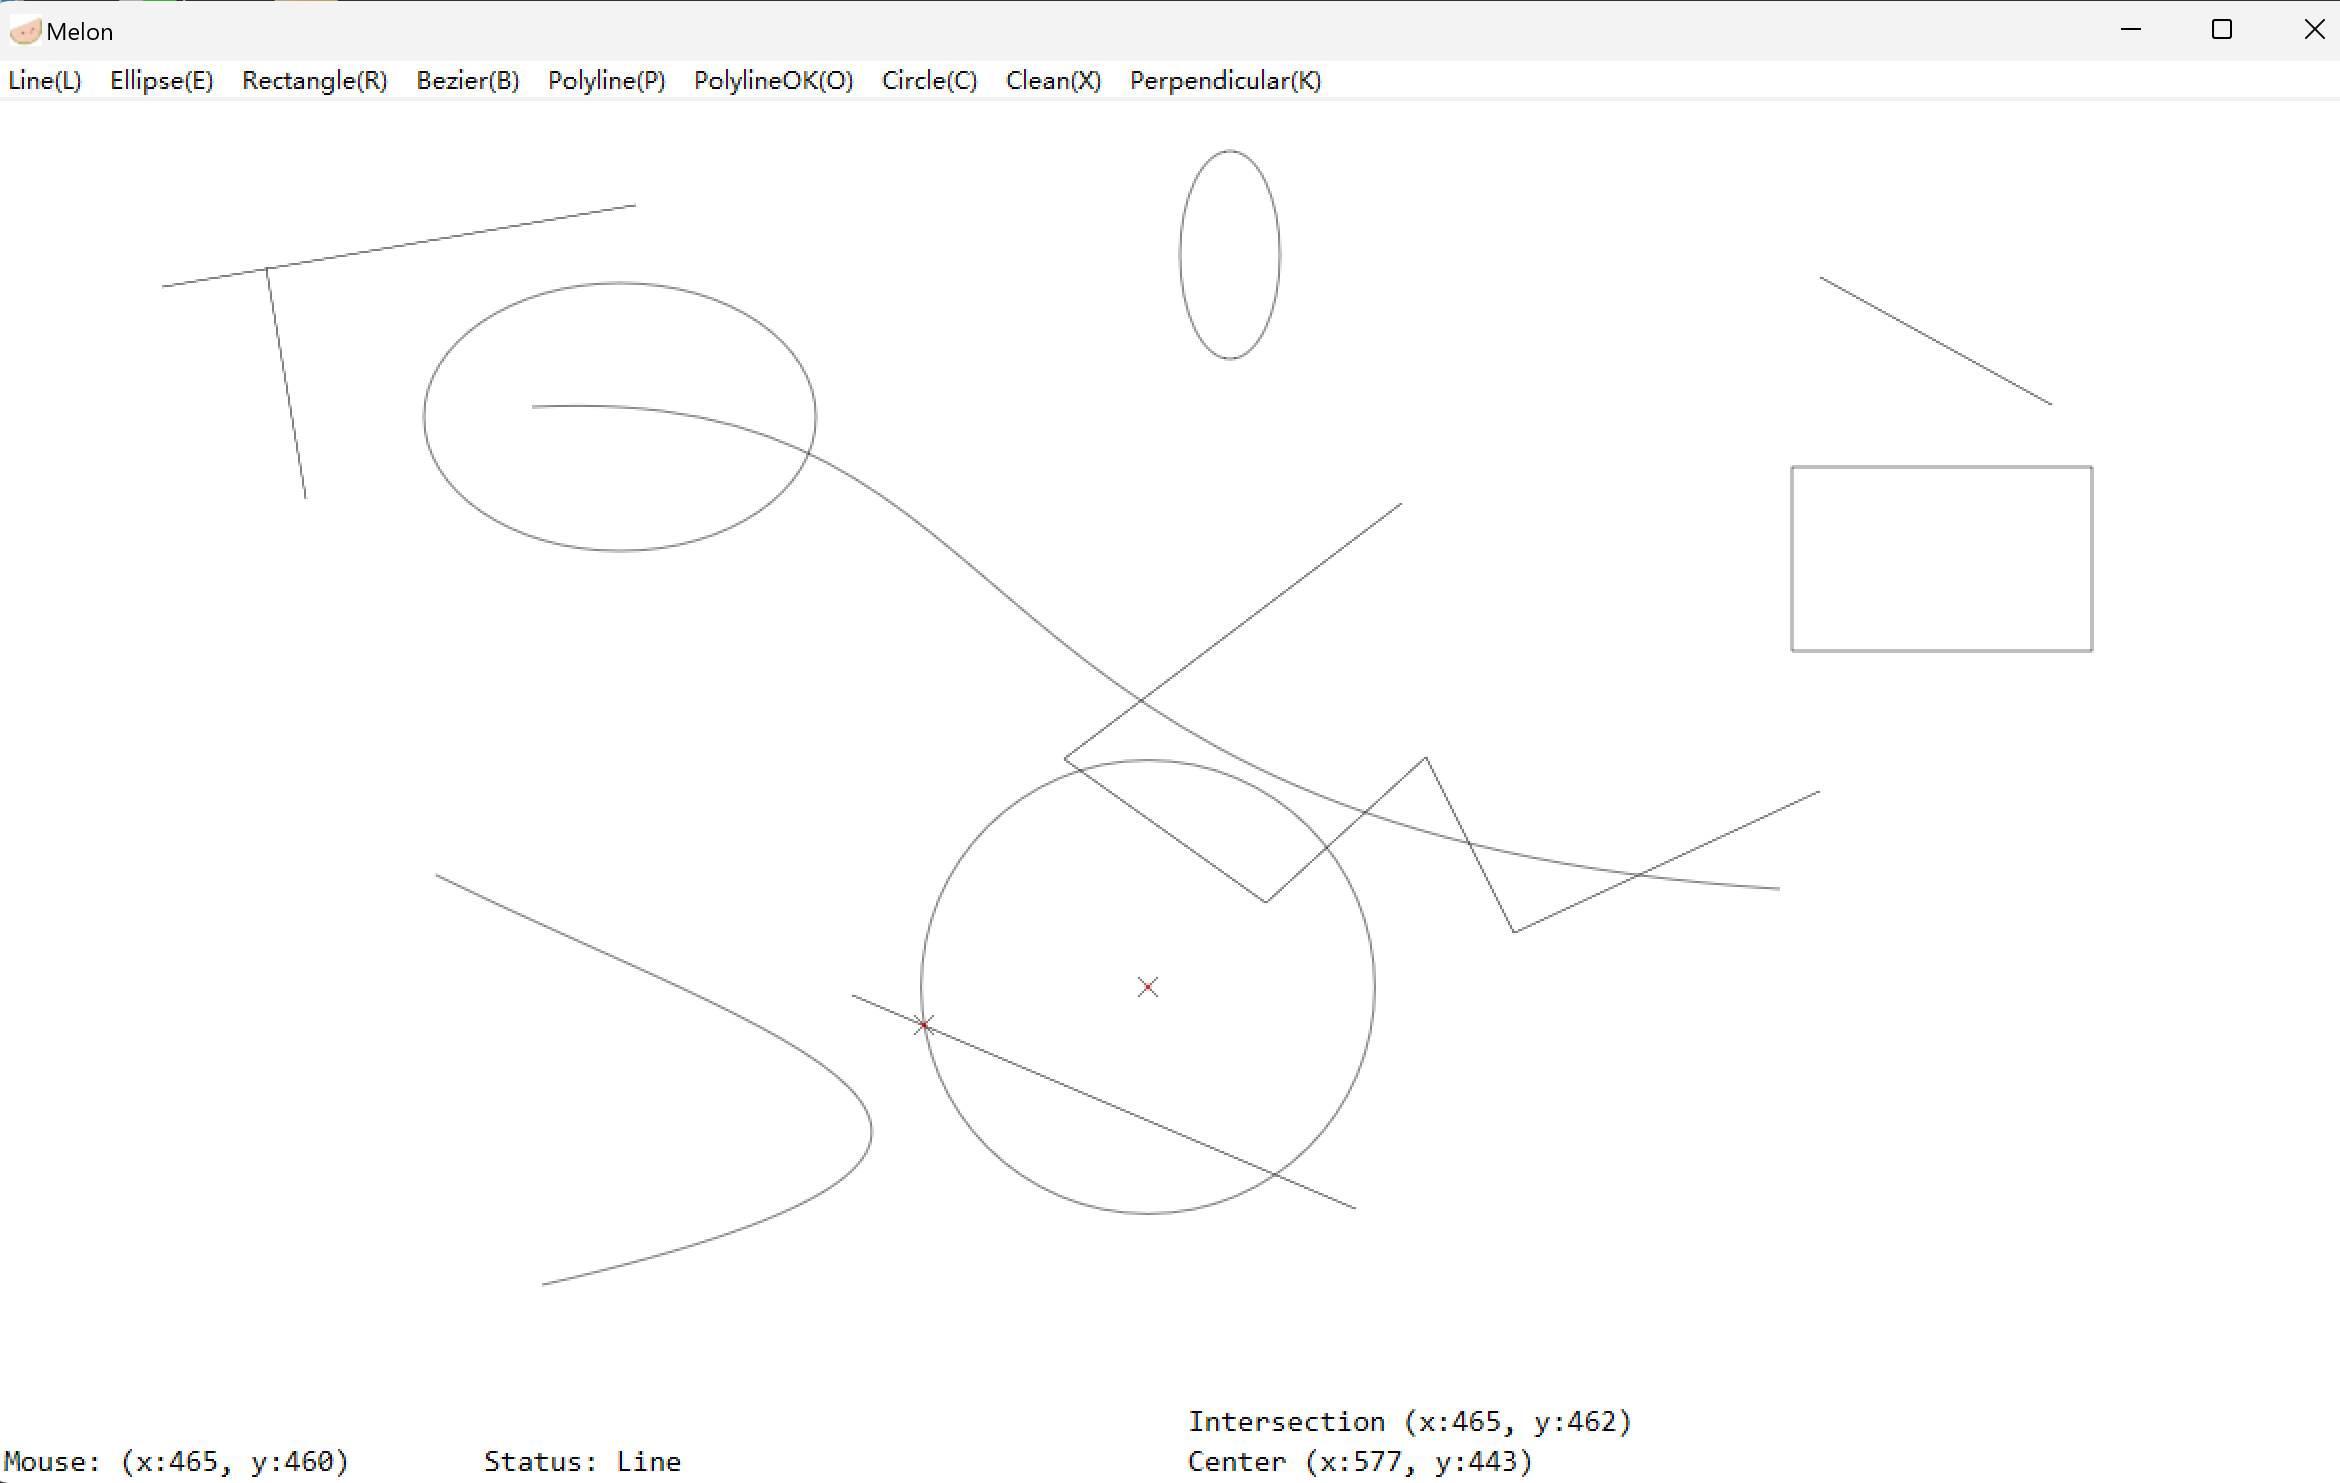Viewport: 2340px width, 1483px height.
Task: Open the Bezier(B) curve tool
Action: 468,81
